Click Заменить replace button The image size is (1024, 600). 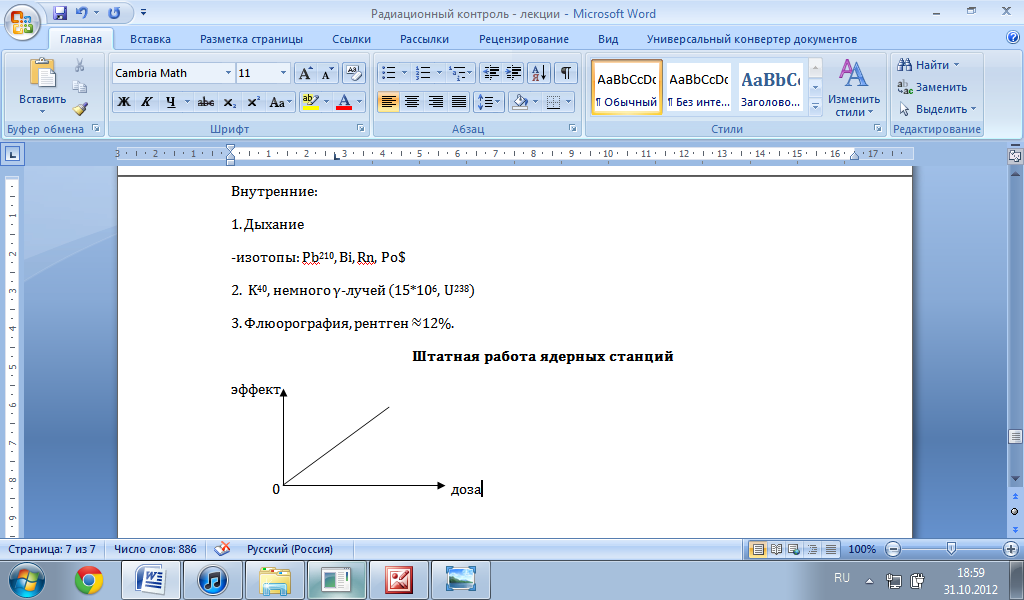(932, 87)
